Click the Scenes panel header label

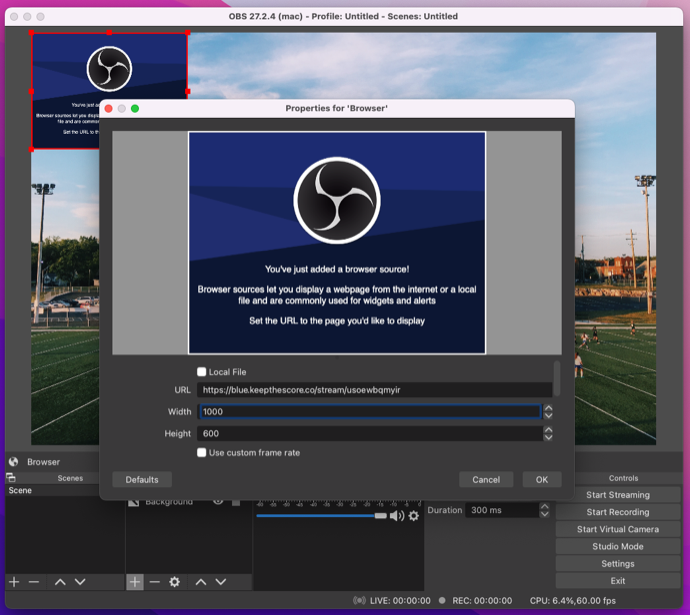coord(70,478)
